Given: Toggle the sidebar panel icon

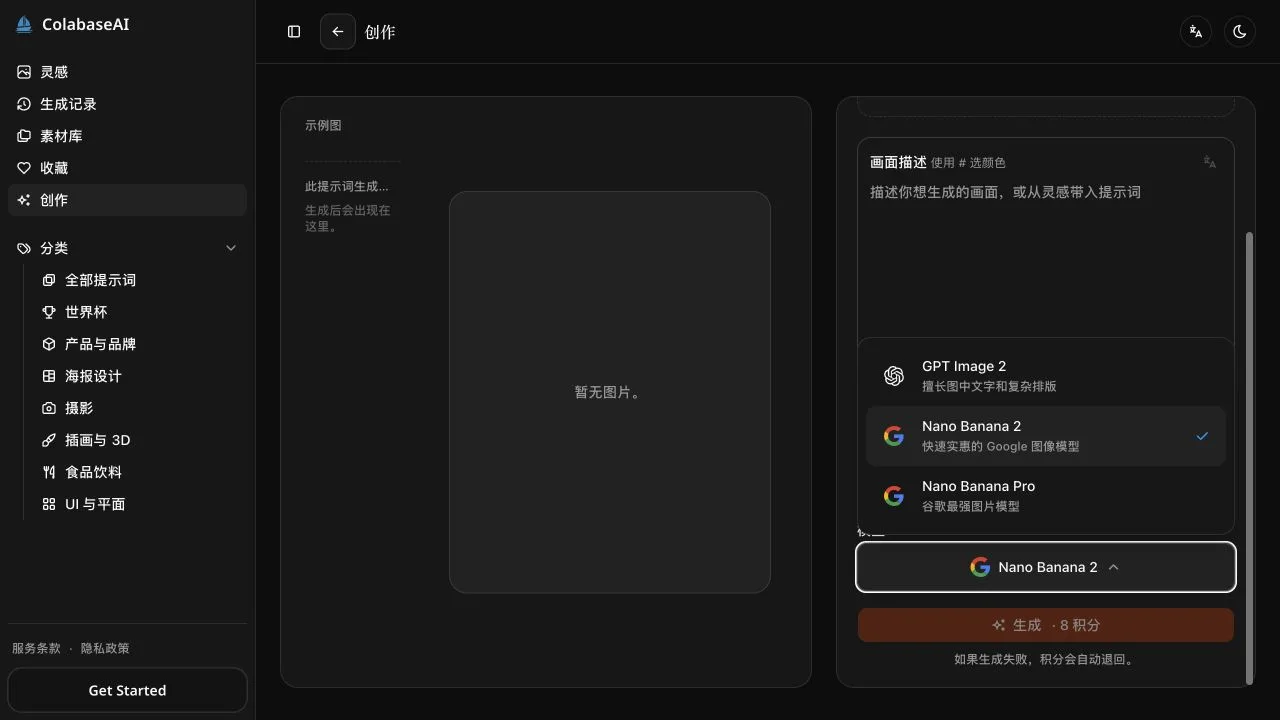Looking at the screenshot, I should pyautogui.click(x=294, y=32).
